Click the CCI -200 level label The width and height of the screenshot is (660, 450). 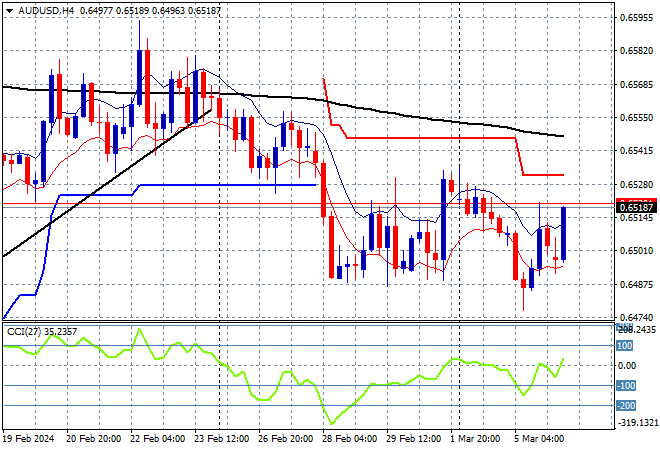click(624, 405)
